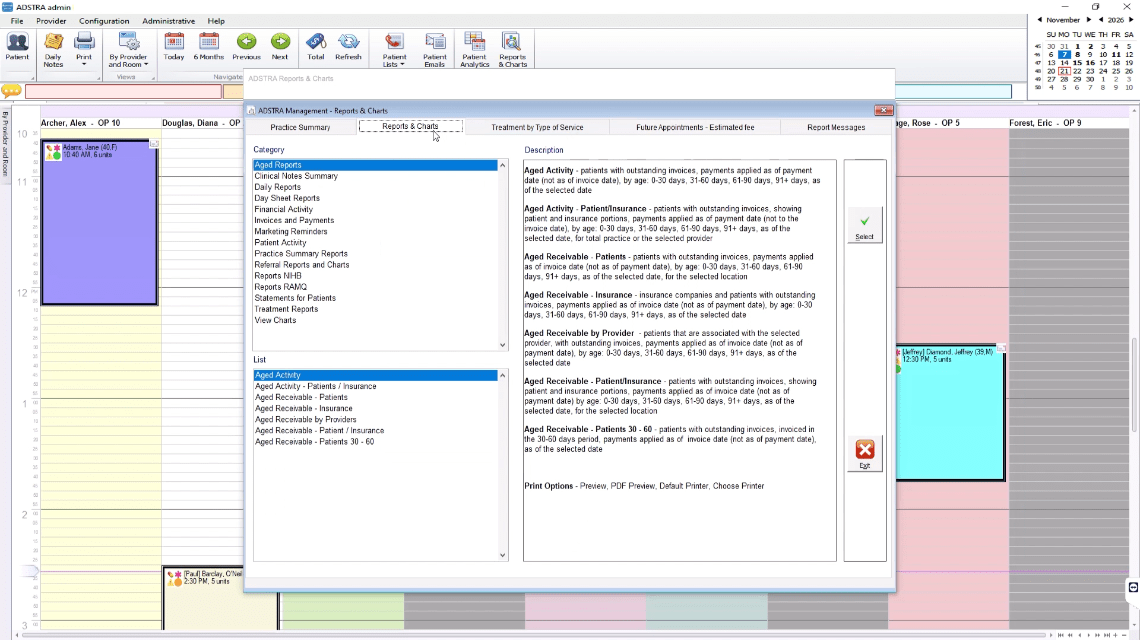Open Diamond, Jeffrey cyan appointment block
The width and height of the screenshot is (1140, 640).
[951, 413]
